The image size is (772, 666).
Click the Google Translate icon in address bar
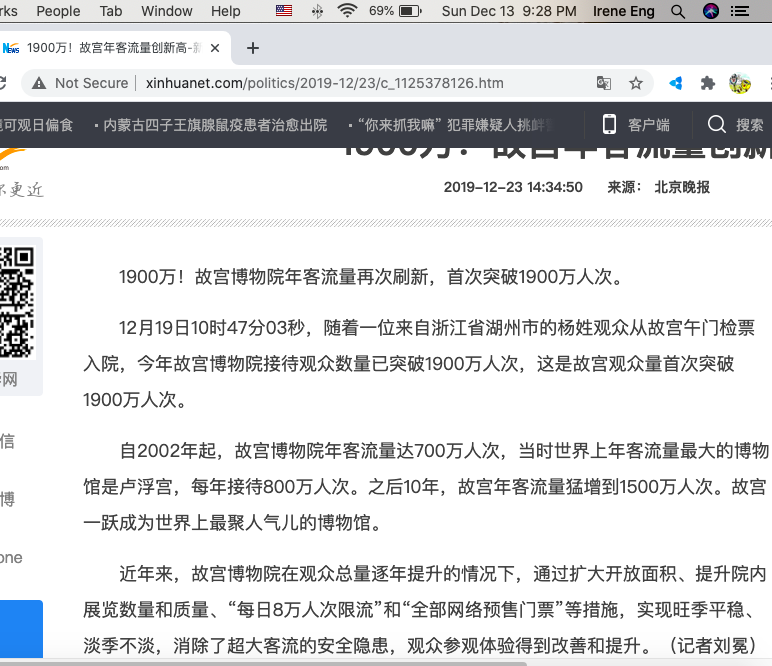[x=604, y=83]
